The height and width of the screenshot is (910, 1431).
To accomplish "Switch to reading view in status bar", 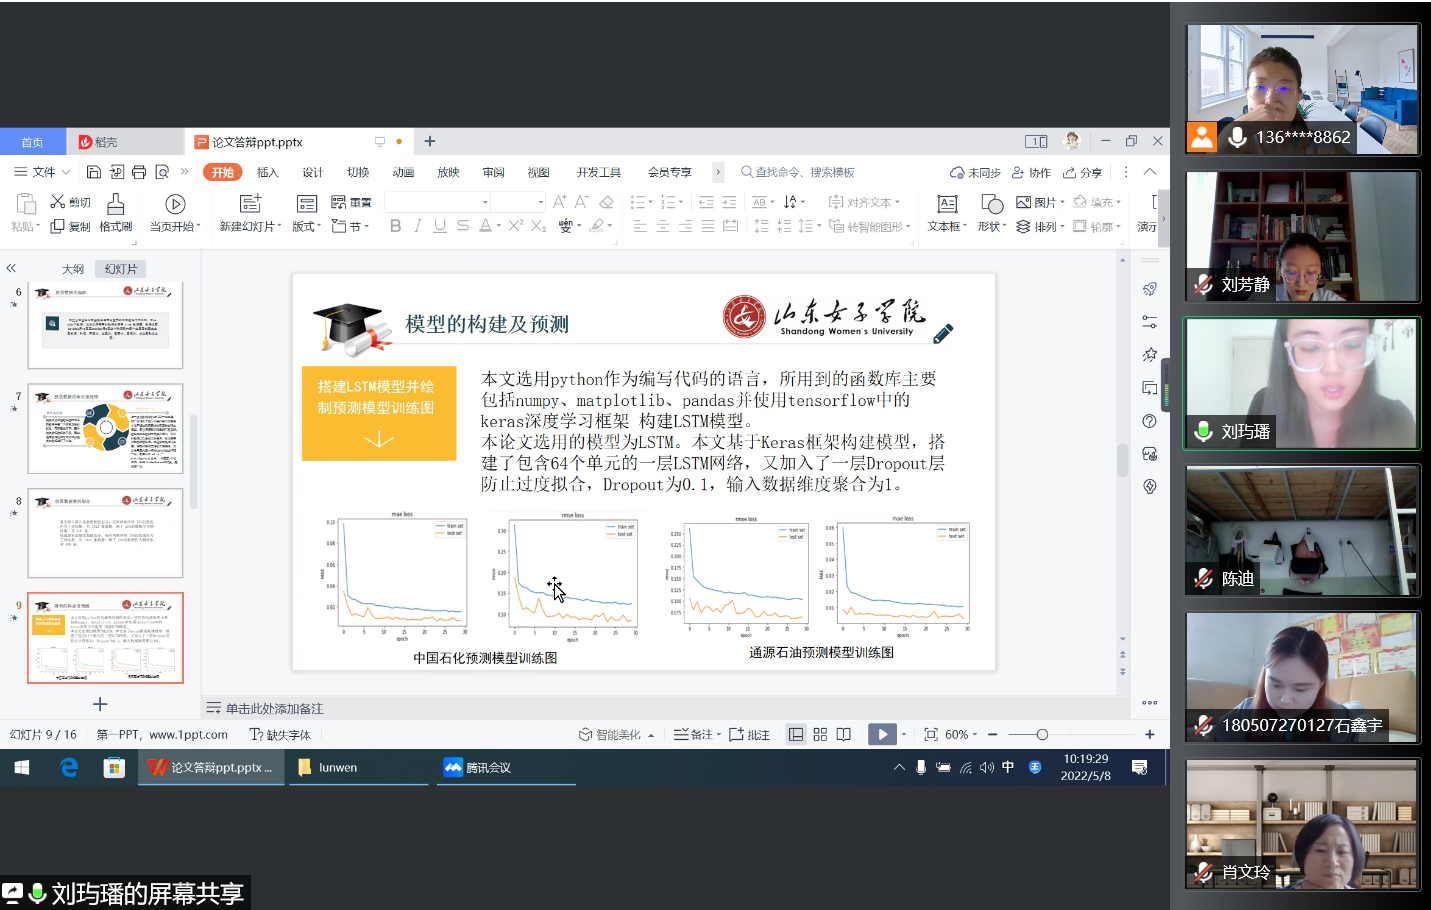I will click(x=844, y=735).
